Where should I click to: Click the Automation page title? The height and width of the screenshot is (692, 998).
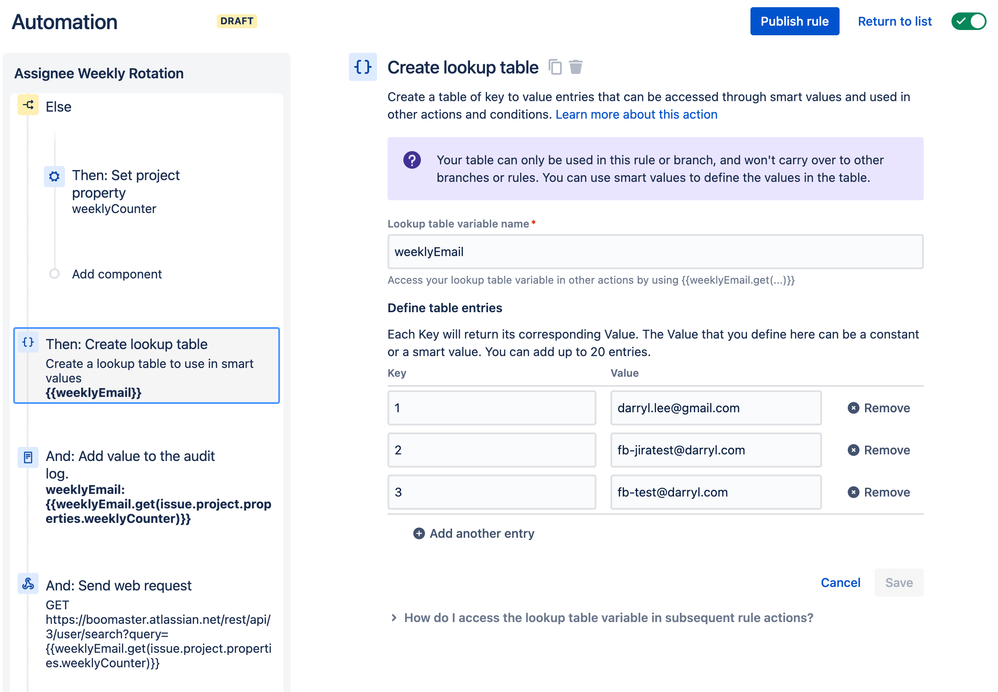point(64,22)
